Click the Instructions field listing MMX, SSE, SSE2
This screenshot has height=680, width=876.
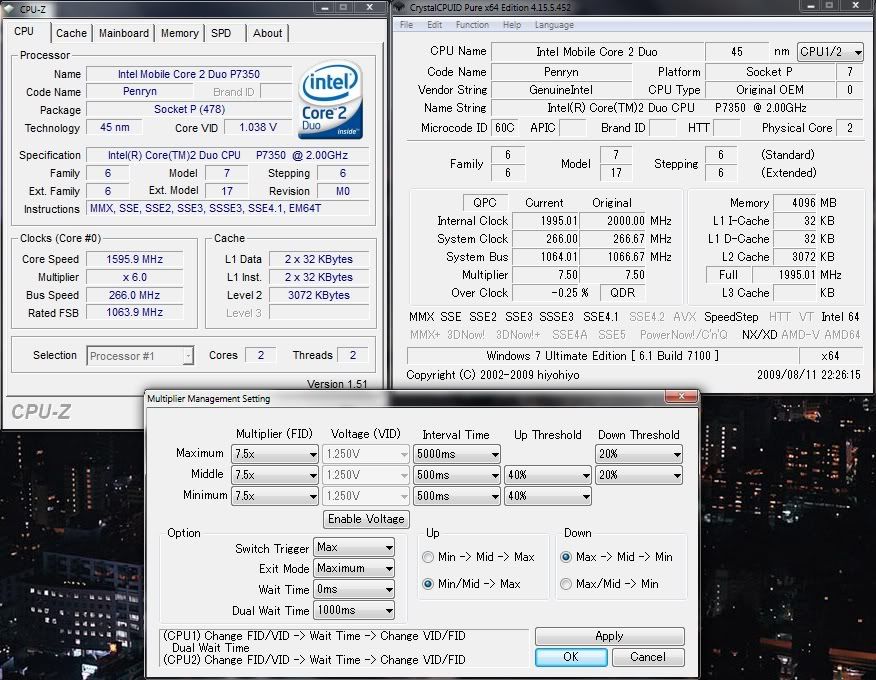(227, 208)
